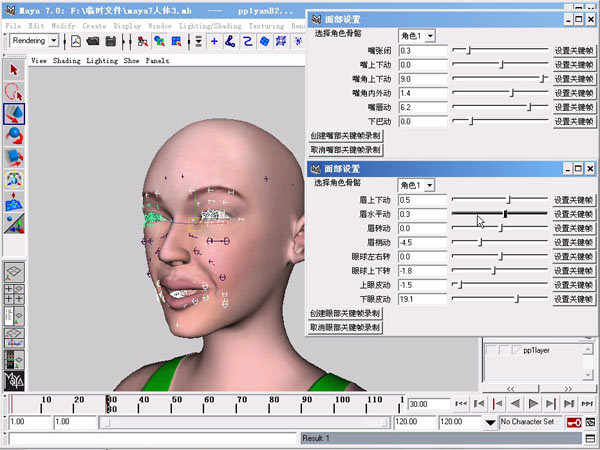Open the Rendering menu set dropdown
Screen dimensions: 600x450
[54, 41]
